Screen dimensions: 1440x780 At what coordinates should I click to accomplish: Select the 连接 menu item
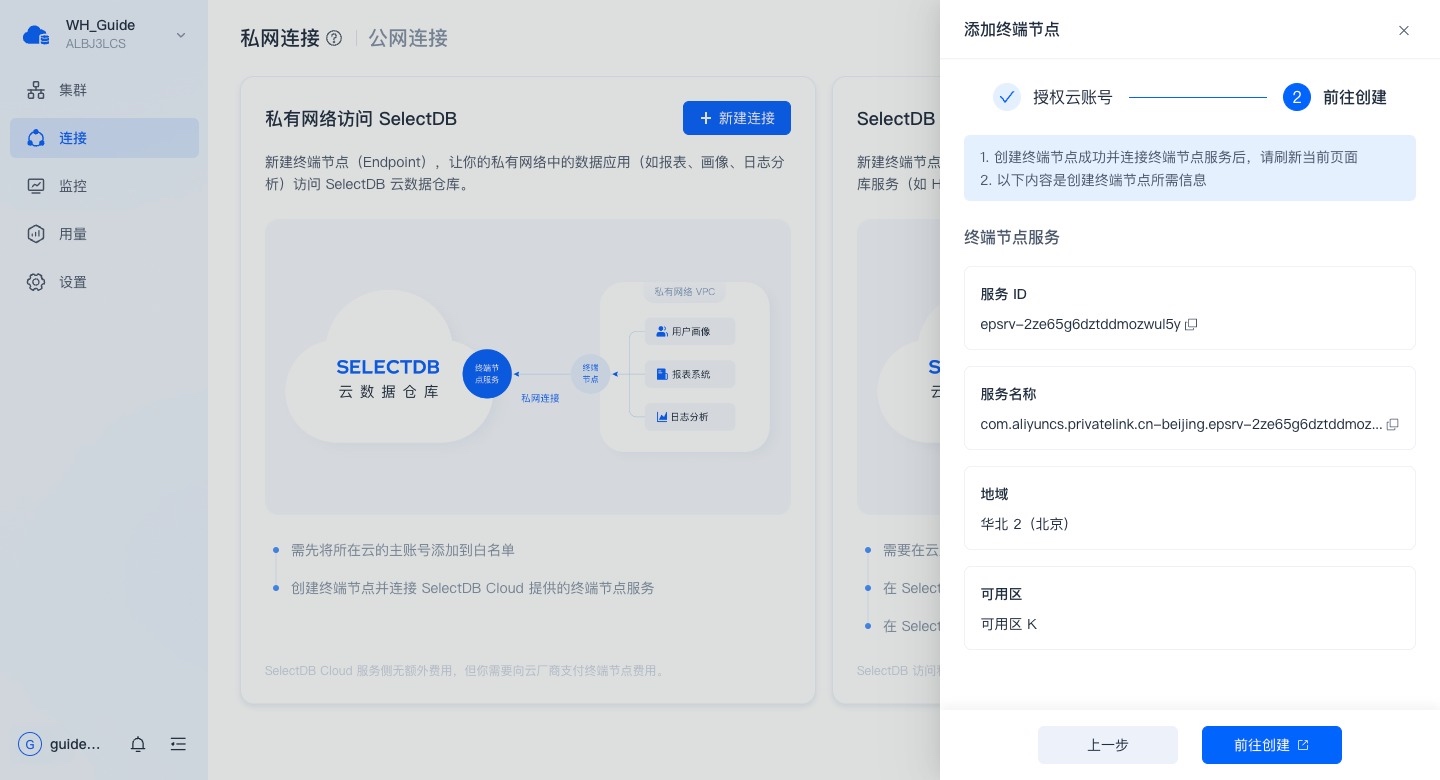pyautogui.click(x=104, y=138)
